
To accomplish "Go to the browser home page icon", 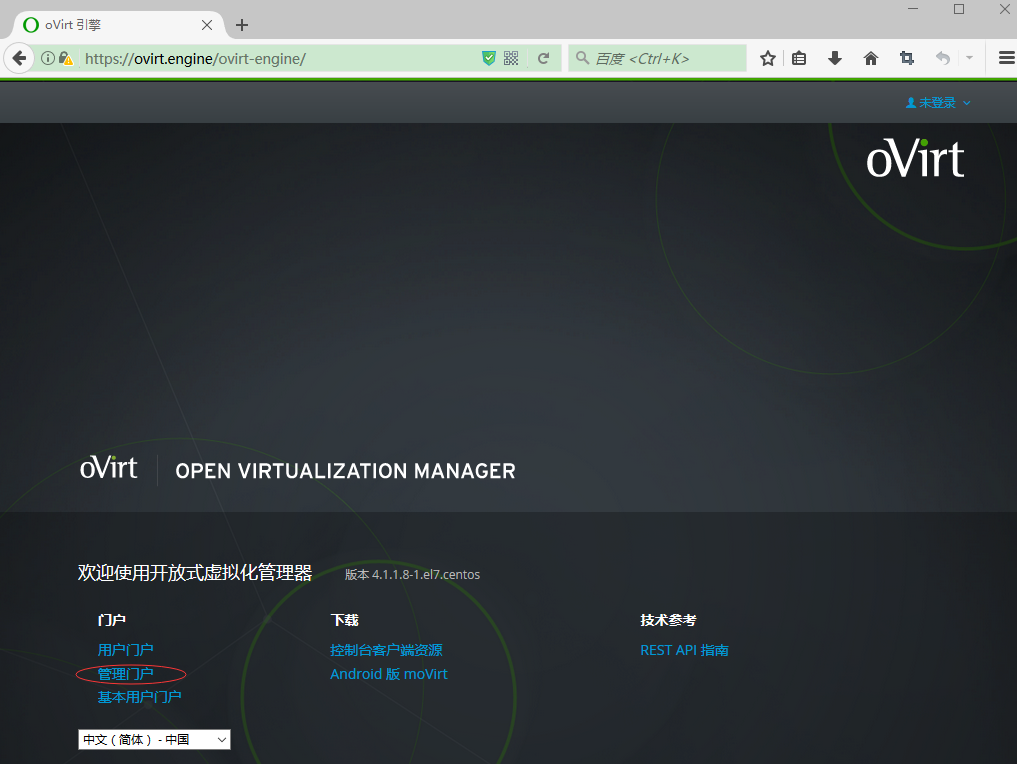I will [871, 58].
